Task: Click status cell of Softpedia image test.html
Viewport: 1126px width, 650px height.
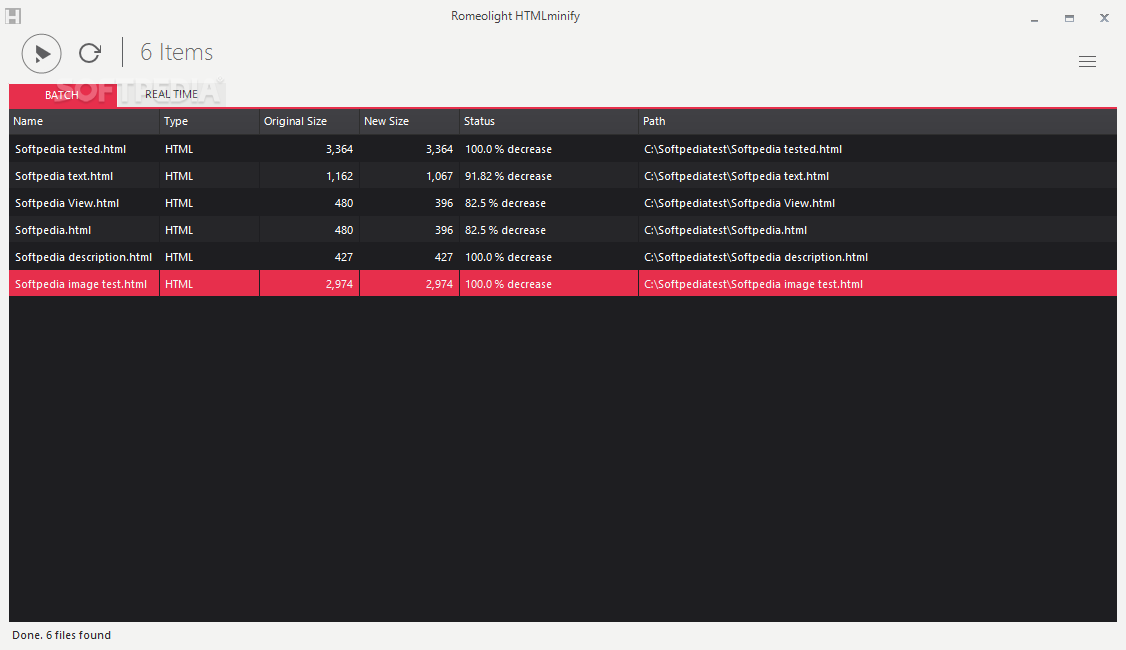Action: coord(549,284)
